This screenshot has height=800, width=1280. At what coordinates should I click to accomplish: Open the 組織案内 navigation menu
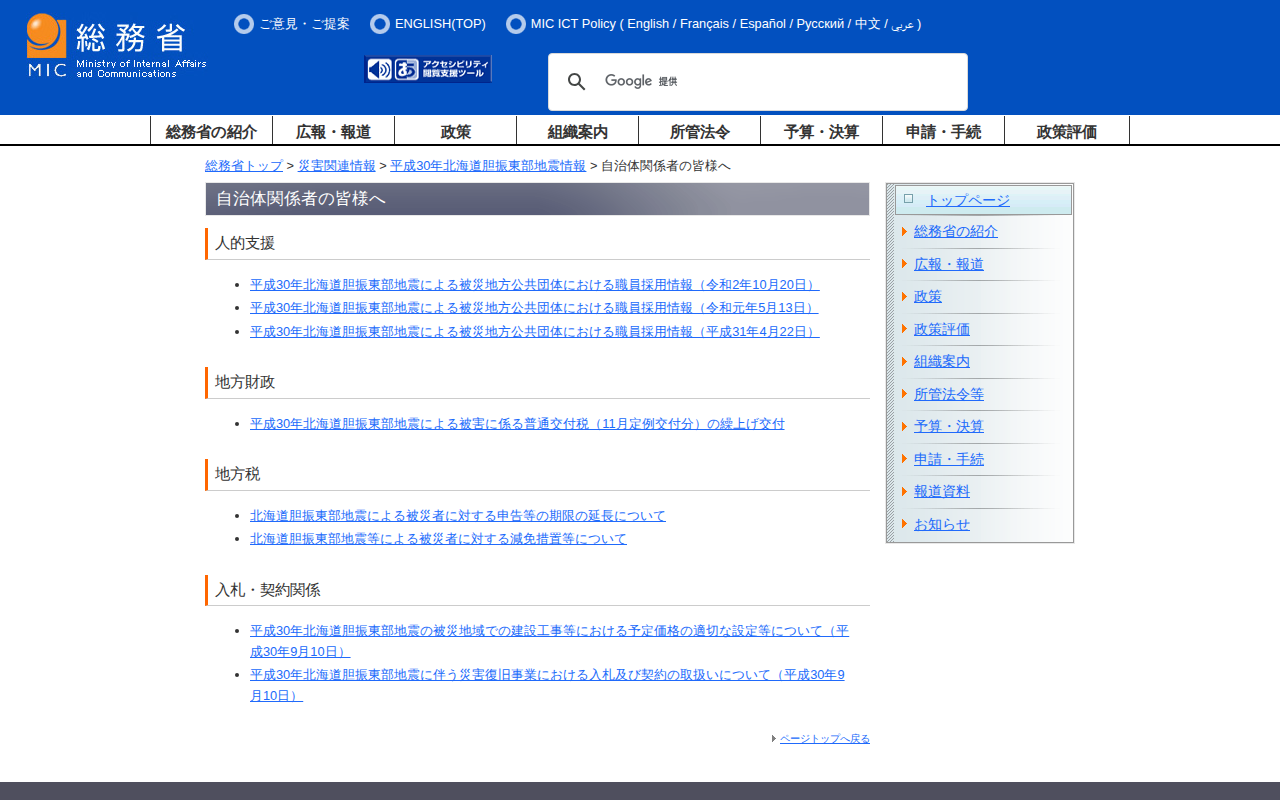[x=577, y=132]
